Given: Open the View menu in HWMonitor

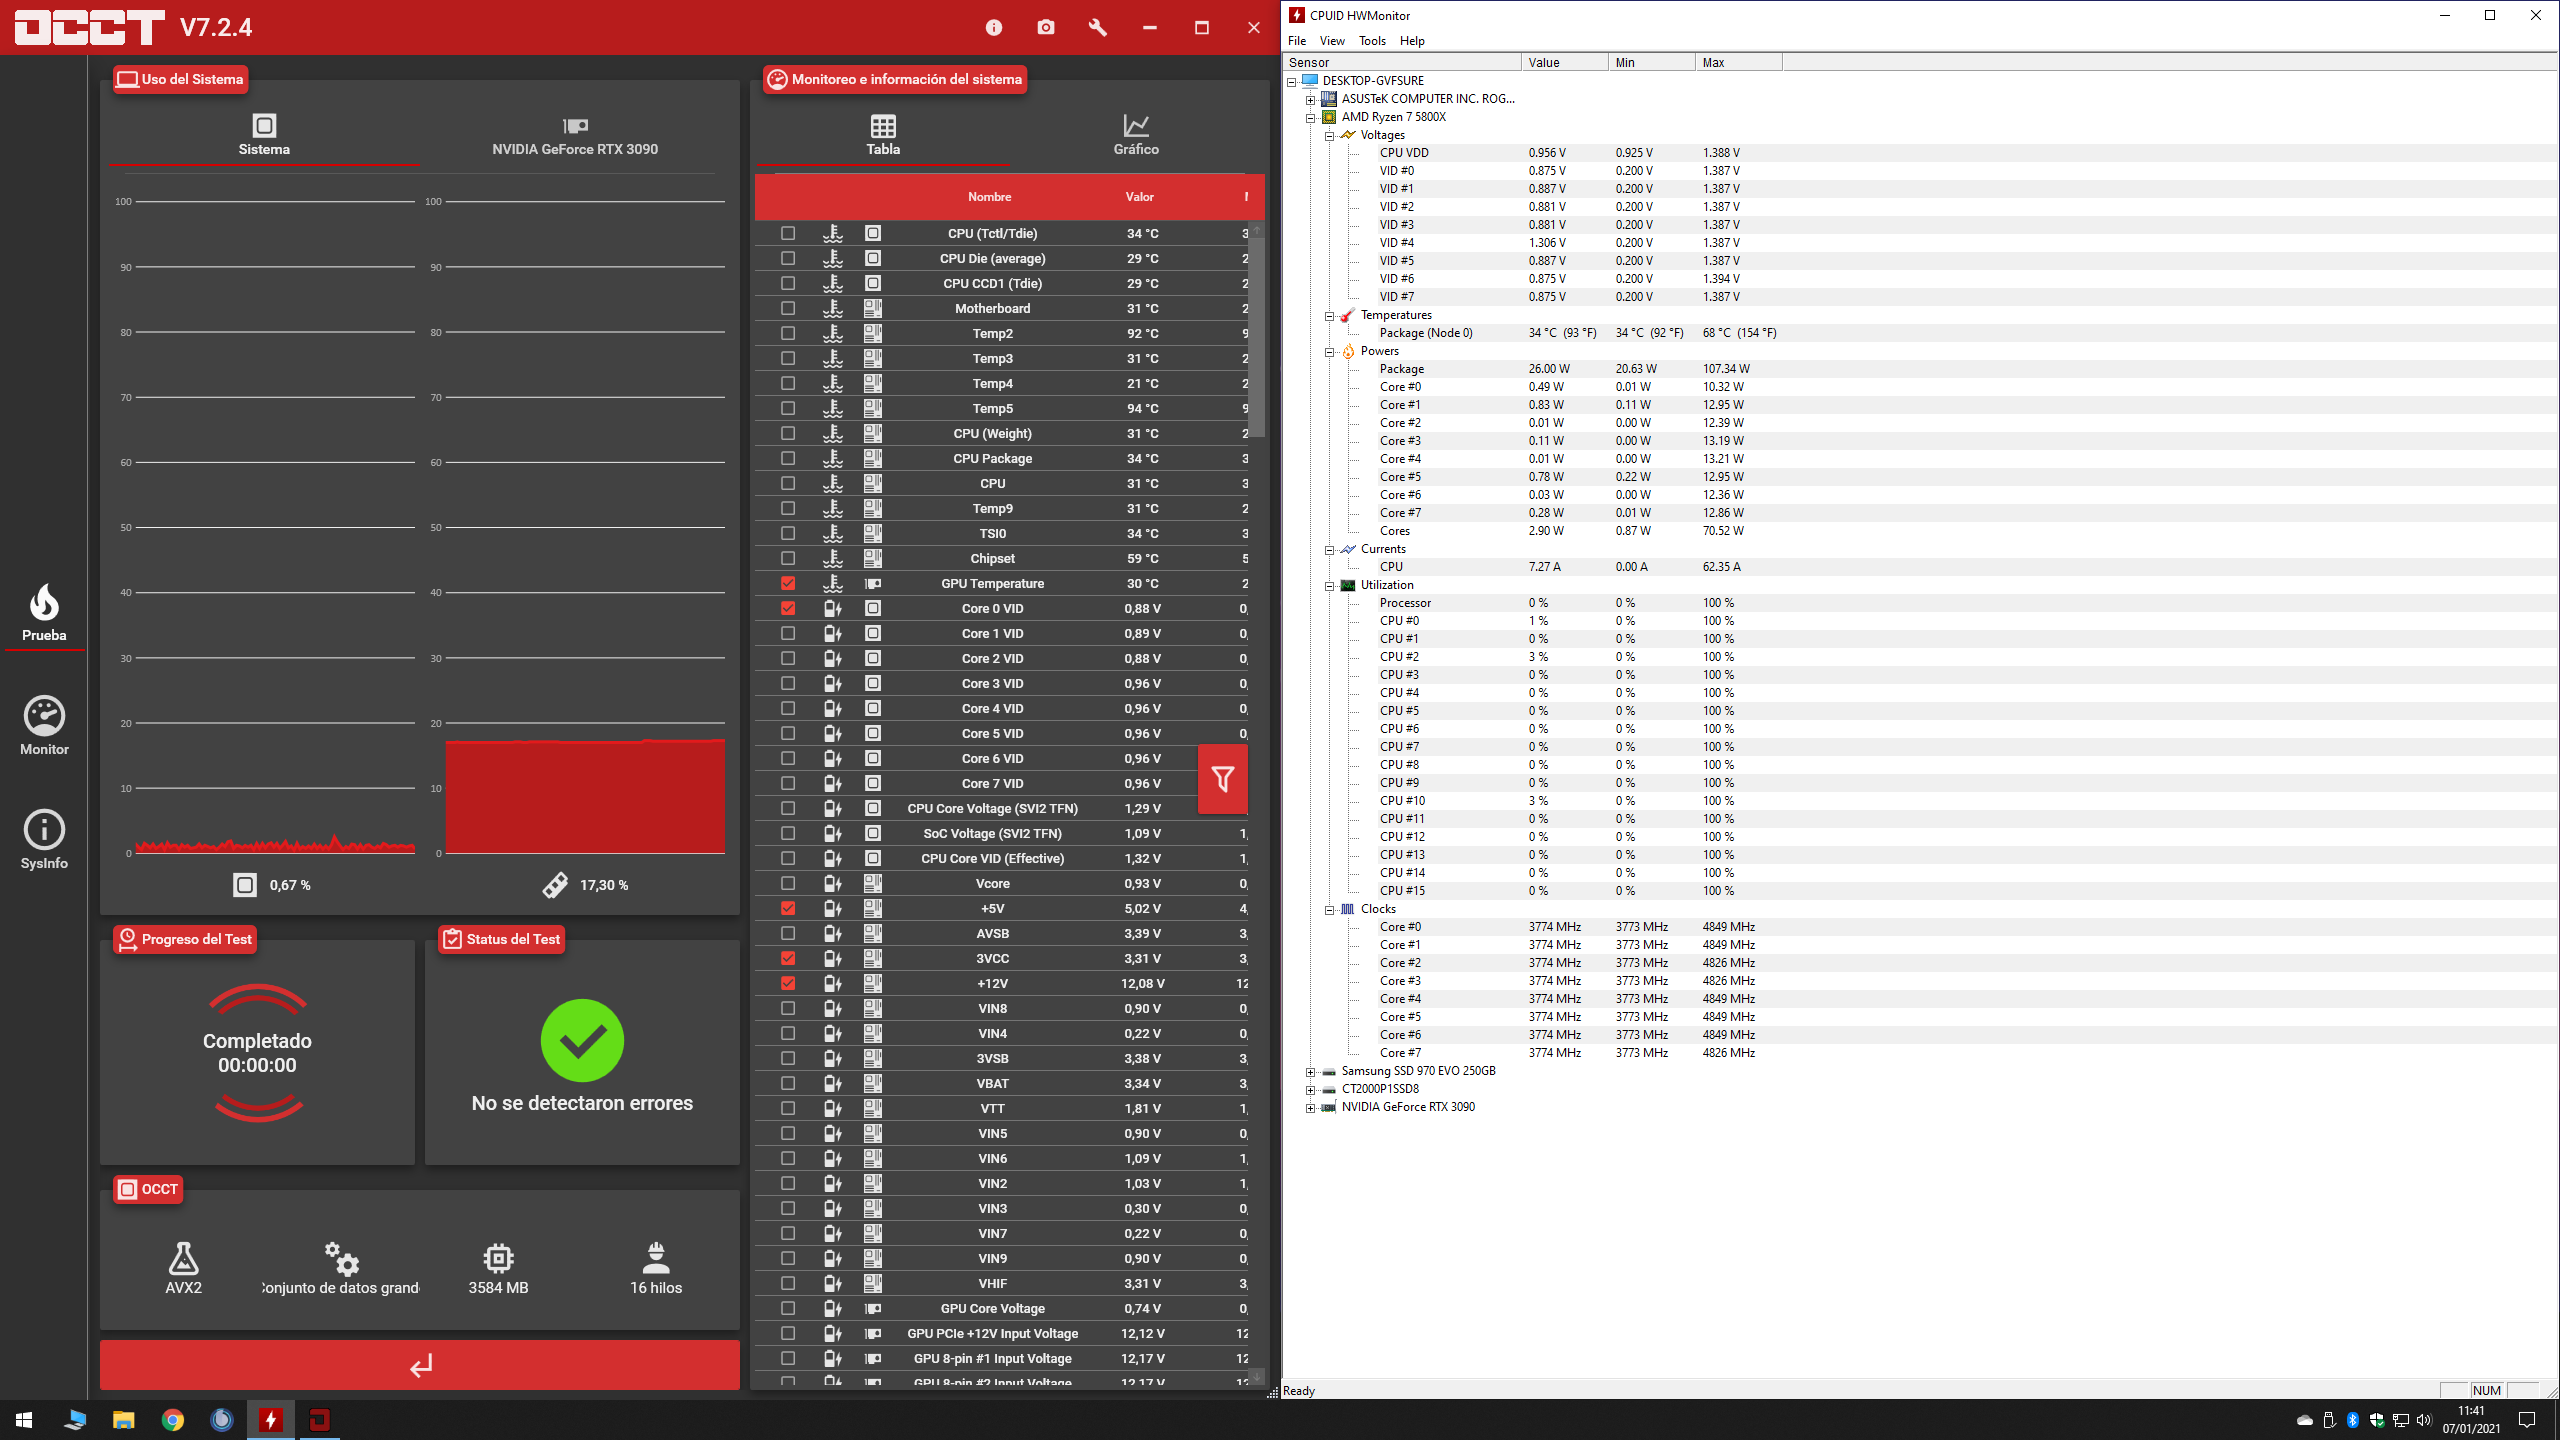Looking at the screenshot, I should tap(1332, 41).
